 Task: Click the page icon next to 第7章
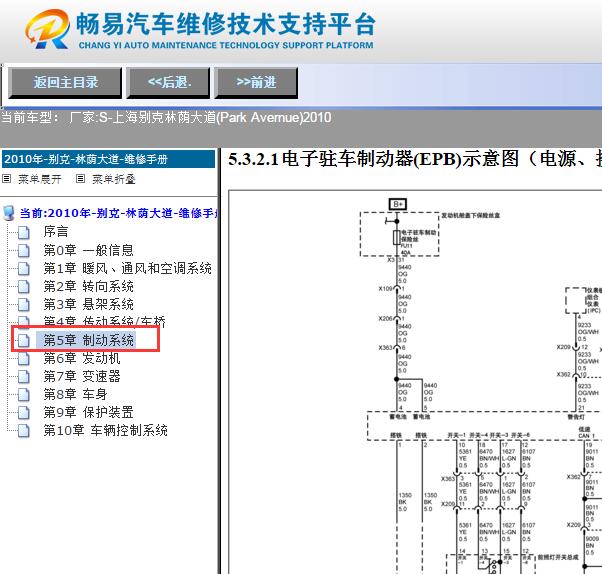click(x=23, y=377)
